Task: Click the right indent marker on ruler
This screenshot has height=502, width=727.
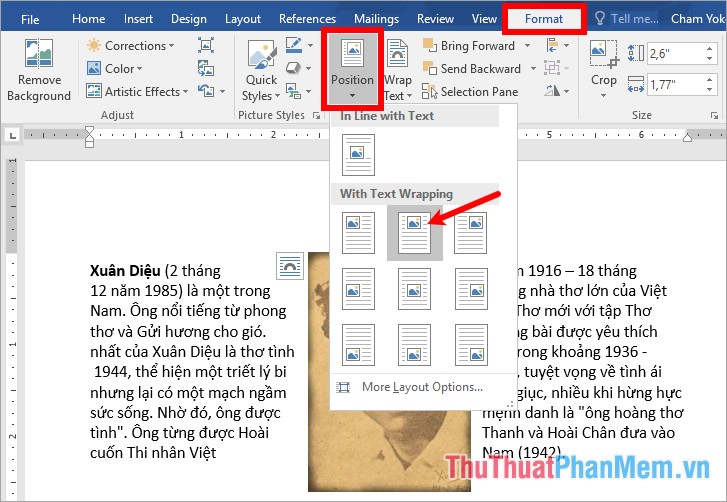Action: (688, 137)
